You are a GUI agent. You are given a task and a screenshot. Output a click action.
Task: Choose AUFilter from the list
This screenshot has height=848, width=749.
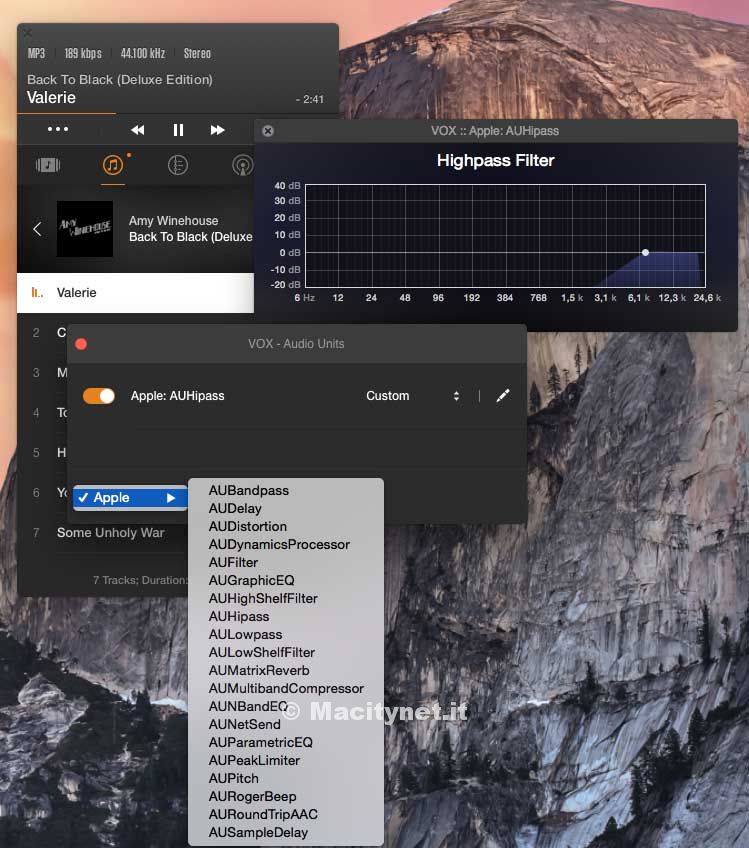[286, 562]
